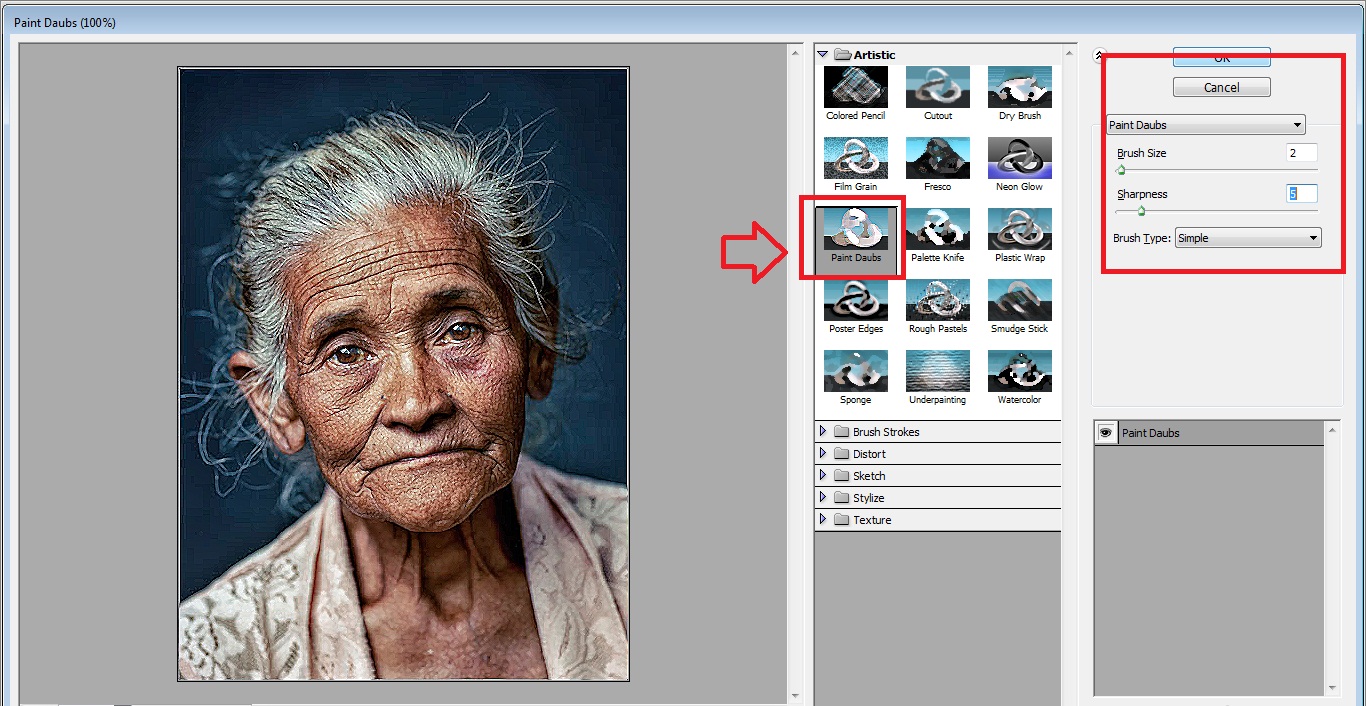Choose the Plastic Wrap filter

click(1019, 230)
